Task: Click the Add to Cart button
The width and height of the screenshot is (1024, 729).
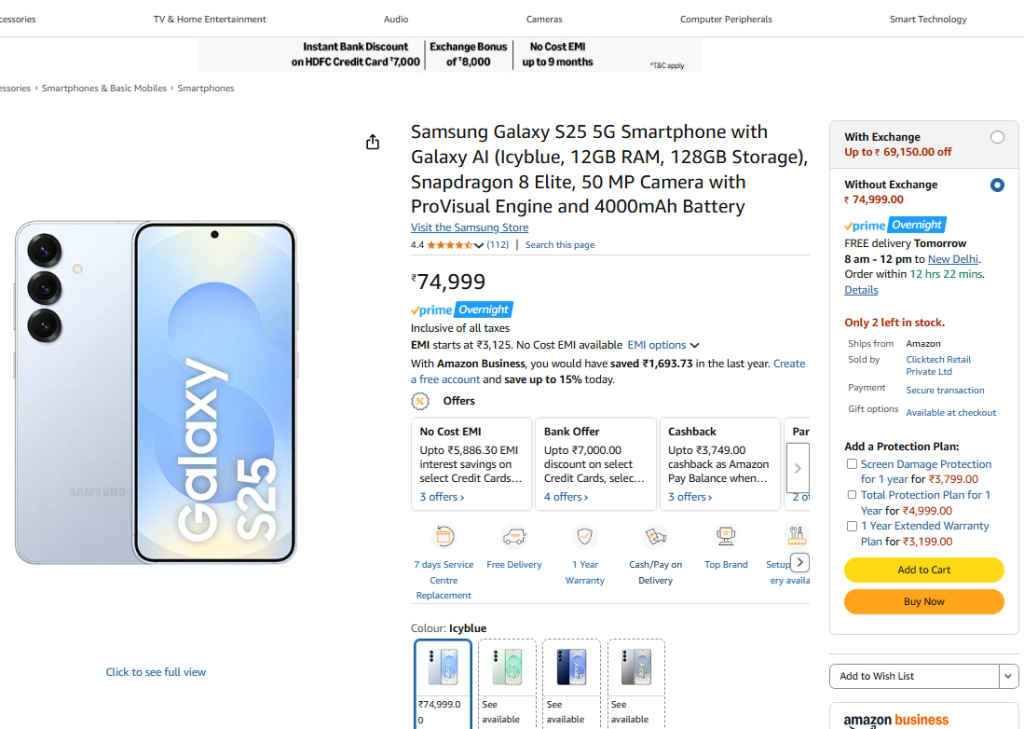Action: coord(923,570)
